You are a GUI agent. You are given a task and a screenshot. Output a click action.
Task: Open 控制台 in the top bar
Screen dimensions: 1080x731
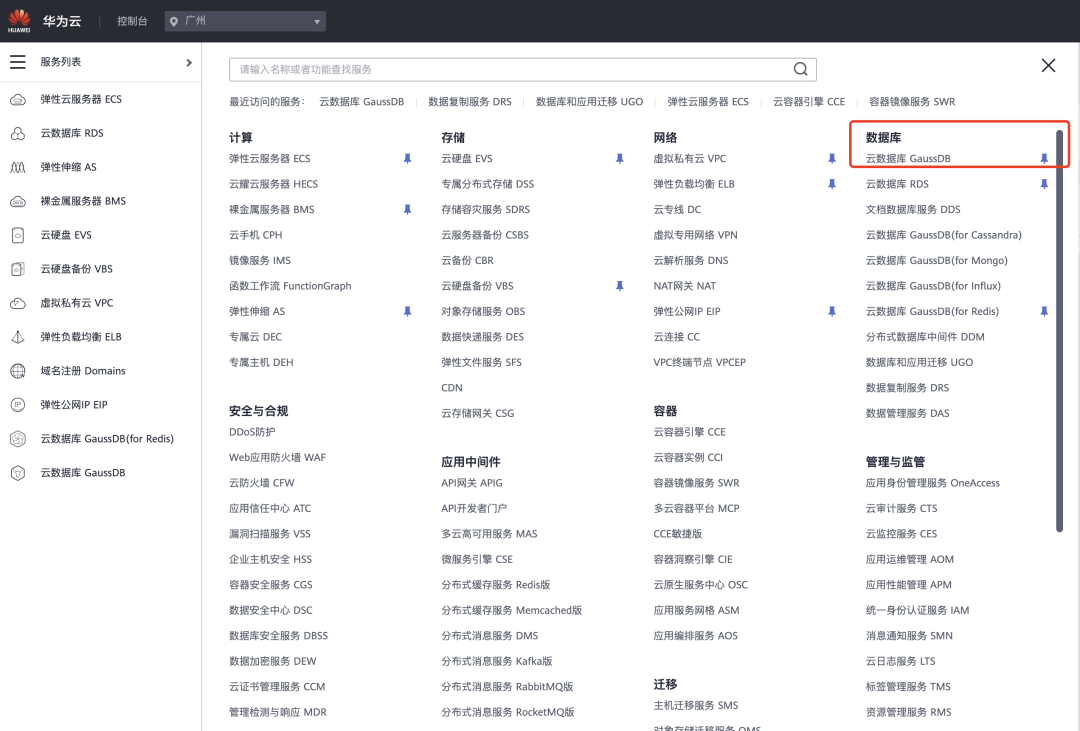click(x=132, y=21)
